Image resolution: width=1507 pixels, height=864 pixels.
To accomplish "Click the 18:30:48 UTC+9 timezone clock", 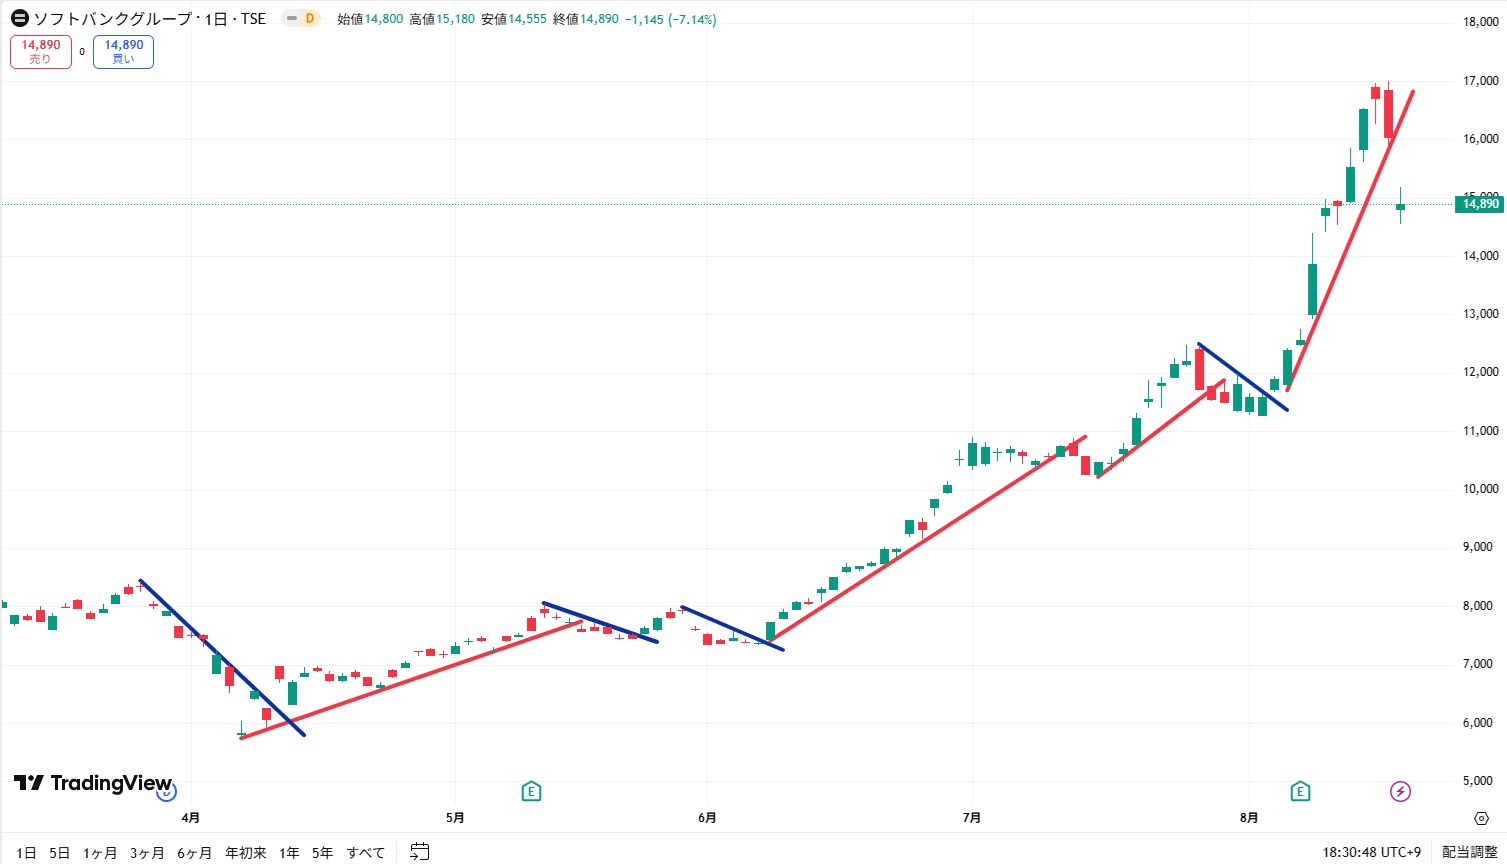I will (x=1371, y=853).
